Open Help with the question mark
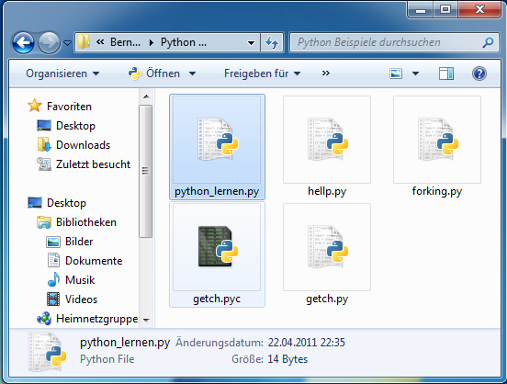This screenshot has height=384, width=507. click(479, 73)
